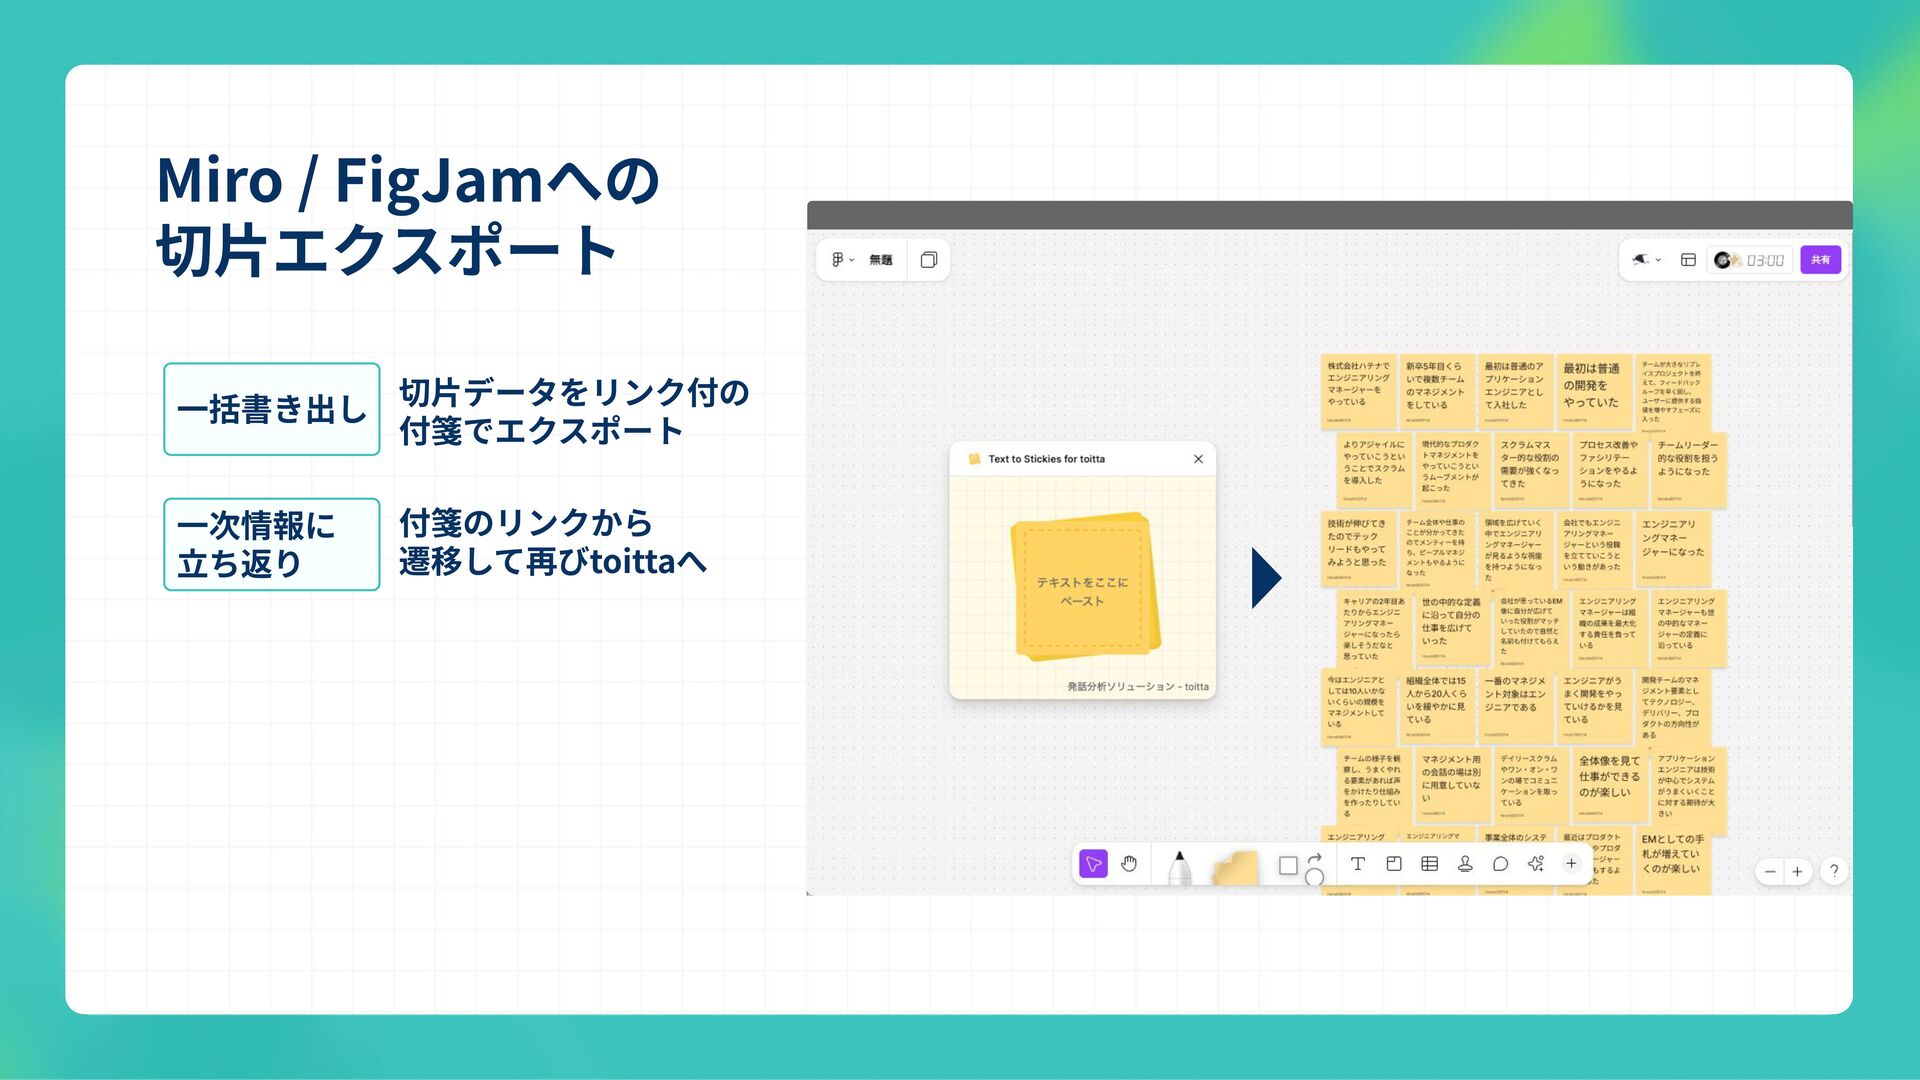Select the sticky 世の中的な定義に沿って自分の仕事を広げていった

(1452, 628)
